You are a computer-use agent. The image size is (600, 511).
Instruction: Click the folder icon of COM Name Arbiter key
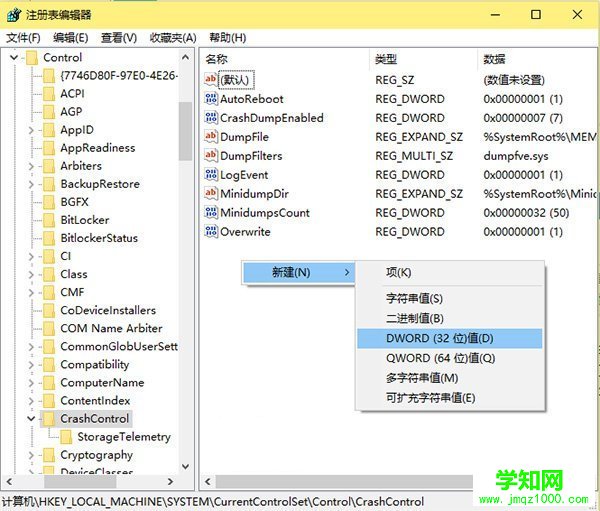pyautogui.click(x=49, y=328)
